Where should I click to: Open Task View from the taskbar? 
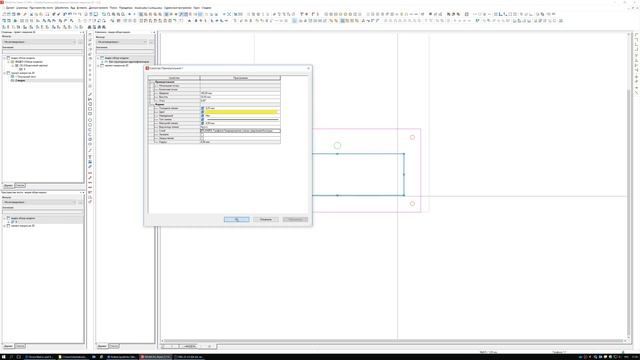point(18,357)
